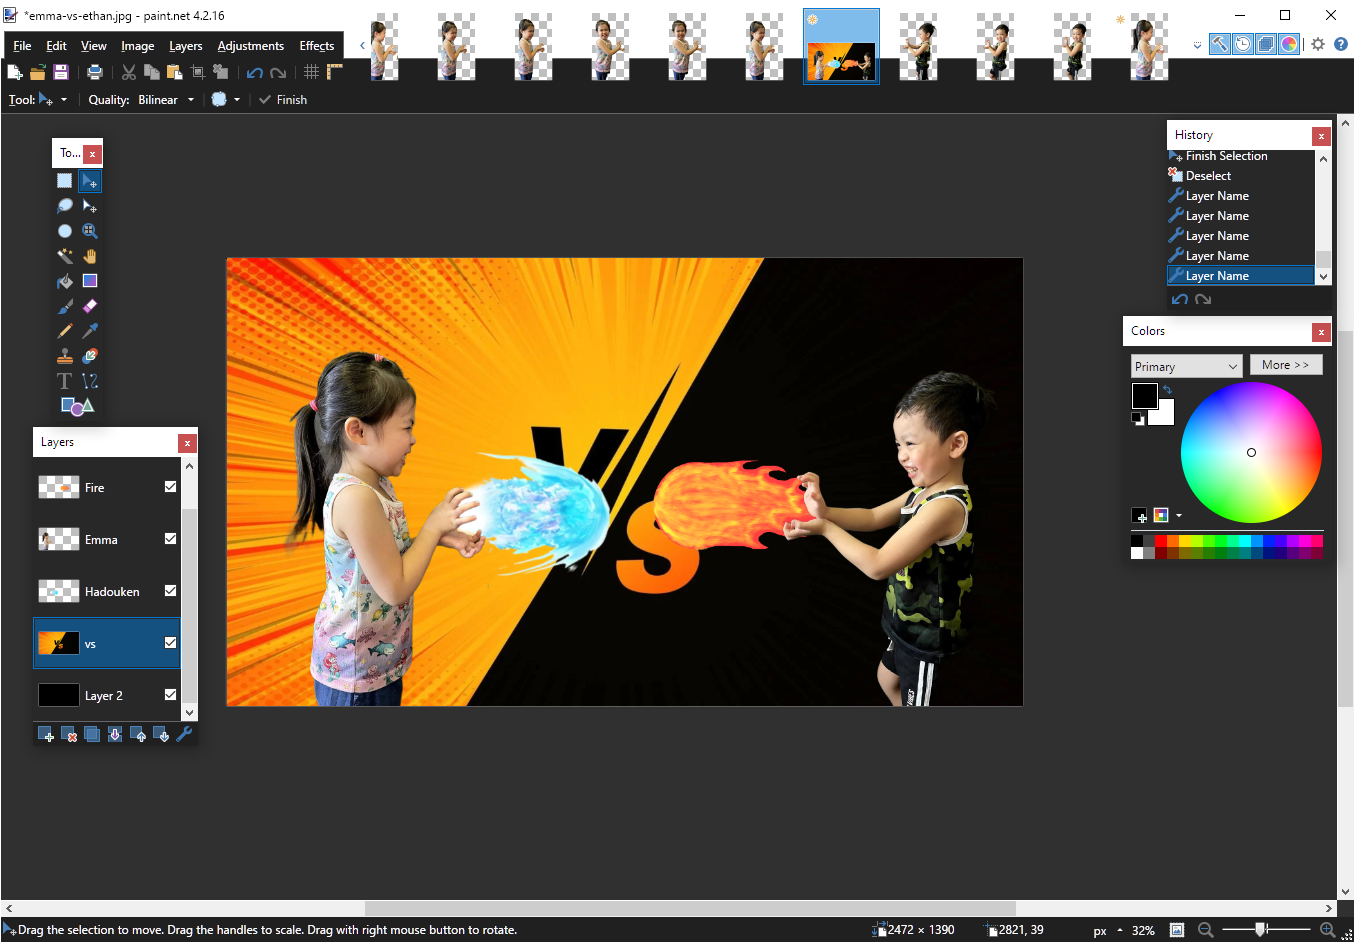Viewport: 1355px width, 943px height.
Task: Open the Tool chooser dropdown
Action: [x=64, y=100]
